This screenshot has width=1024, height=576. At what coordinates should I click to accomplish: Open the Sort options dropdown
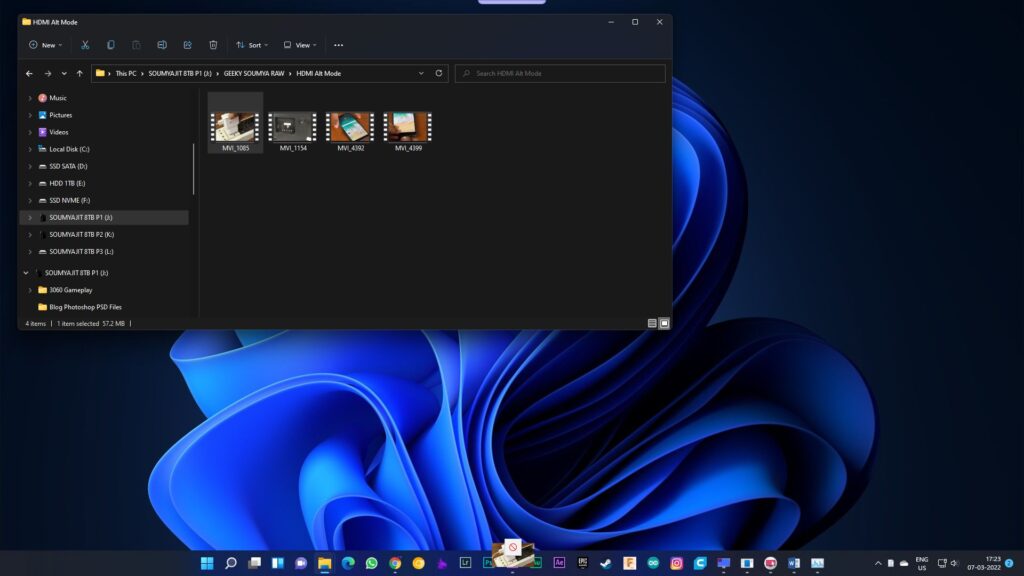[x=252, y=45]
